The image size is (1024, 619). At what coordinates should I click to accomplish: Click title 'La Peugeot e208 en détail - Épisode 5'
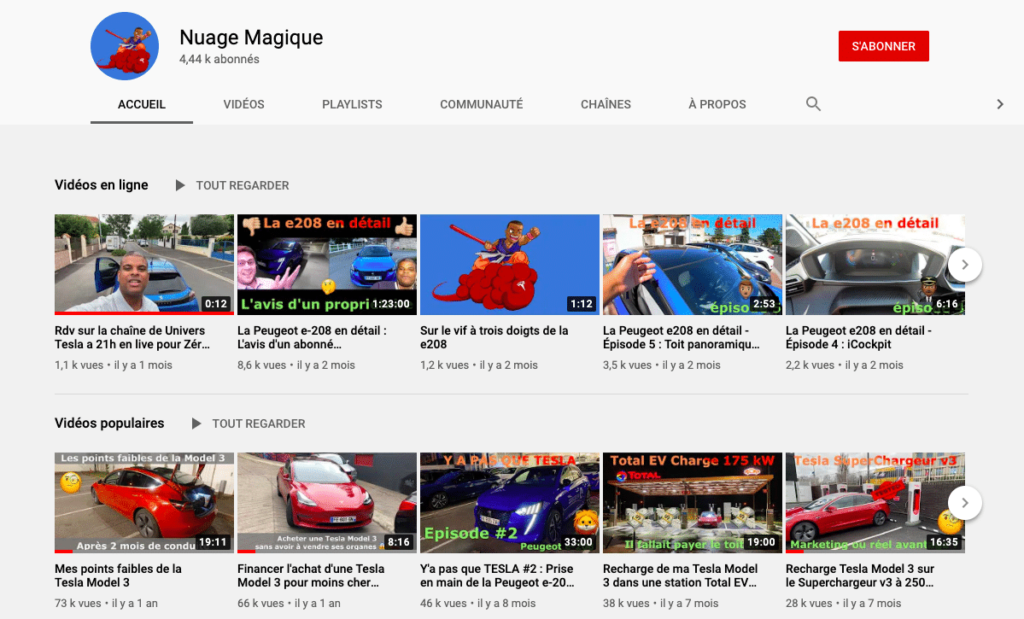point(681,338)
